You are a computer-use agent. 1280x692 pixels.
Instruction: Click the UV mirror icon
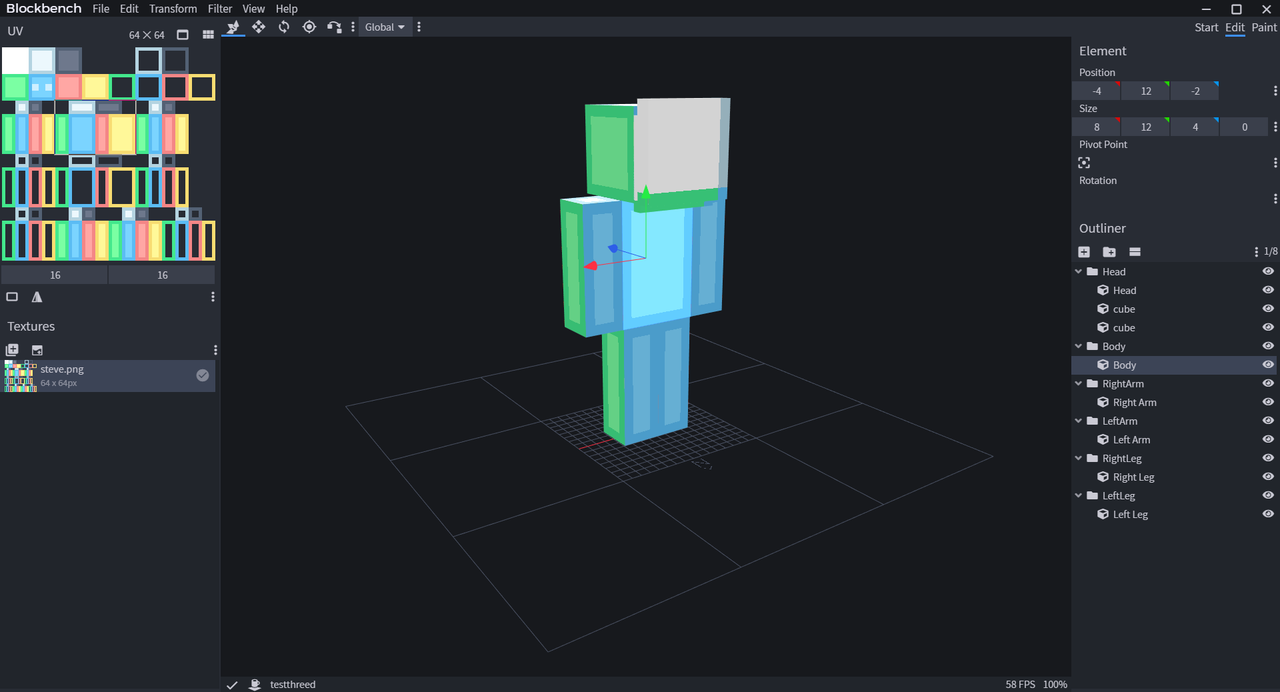37,297
